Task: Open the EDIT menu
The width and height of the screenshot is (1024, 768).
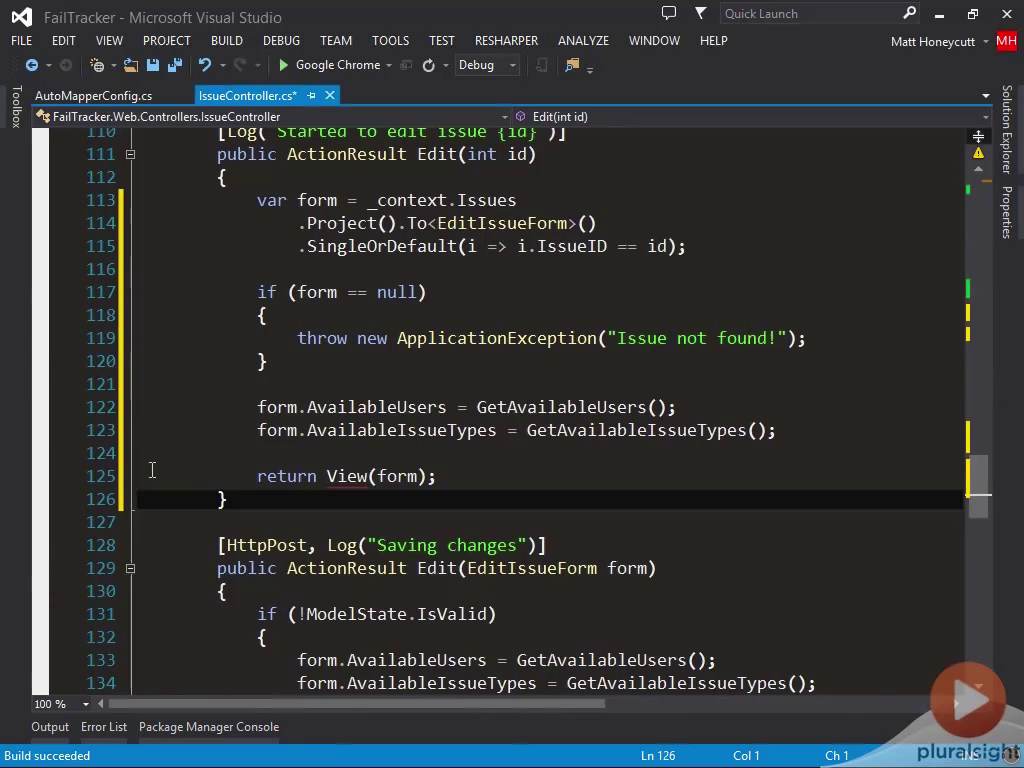Action: click(x=63, y=40)
